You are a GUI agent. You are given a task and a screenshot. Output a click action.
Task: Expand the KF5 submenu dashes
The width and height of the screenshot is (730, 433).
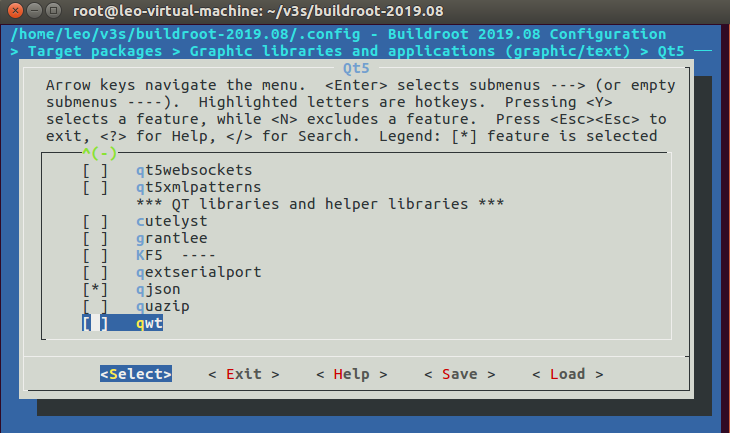coord(198,256)
